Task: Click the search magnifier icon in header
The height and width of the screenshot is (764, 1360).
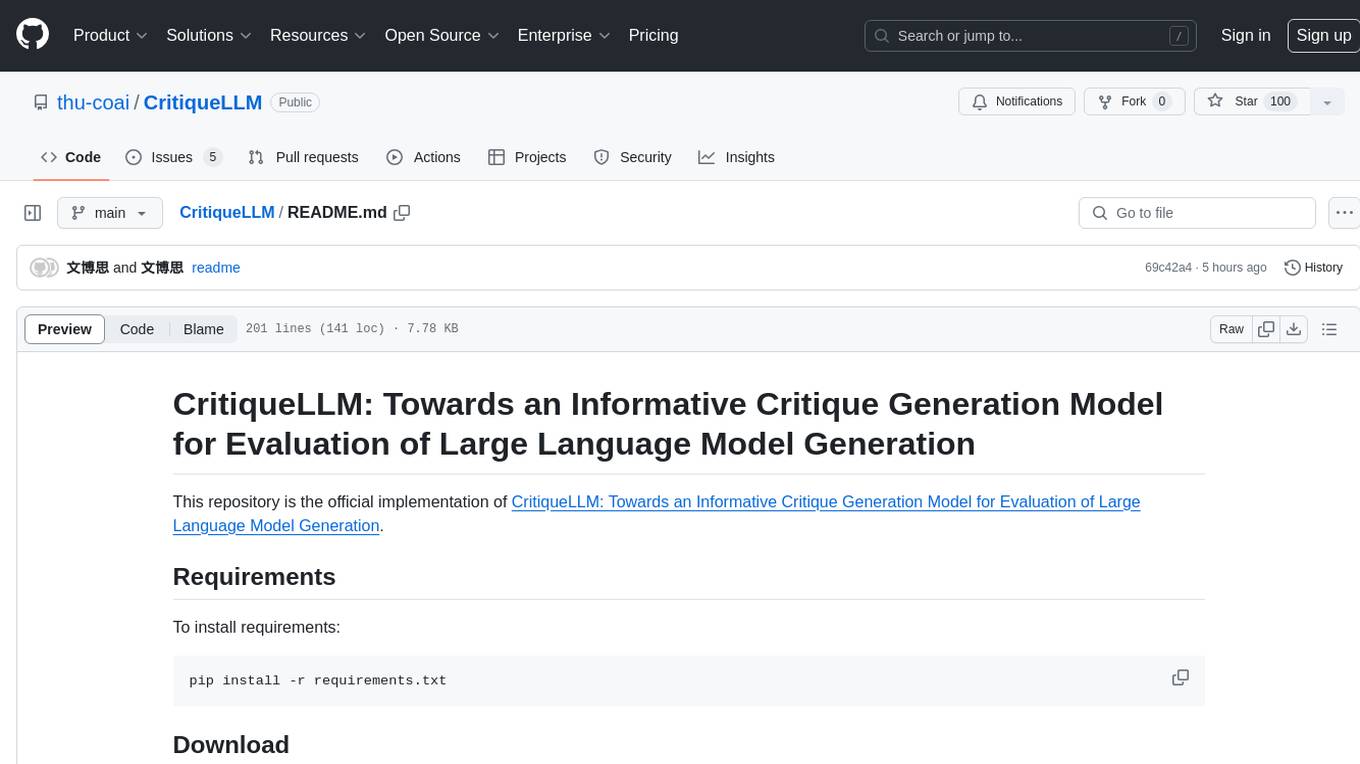Action: click(882, 36)
